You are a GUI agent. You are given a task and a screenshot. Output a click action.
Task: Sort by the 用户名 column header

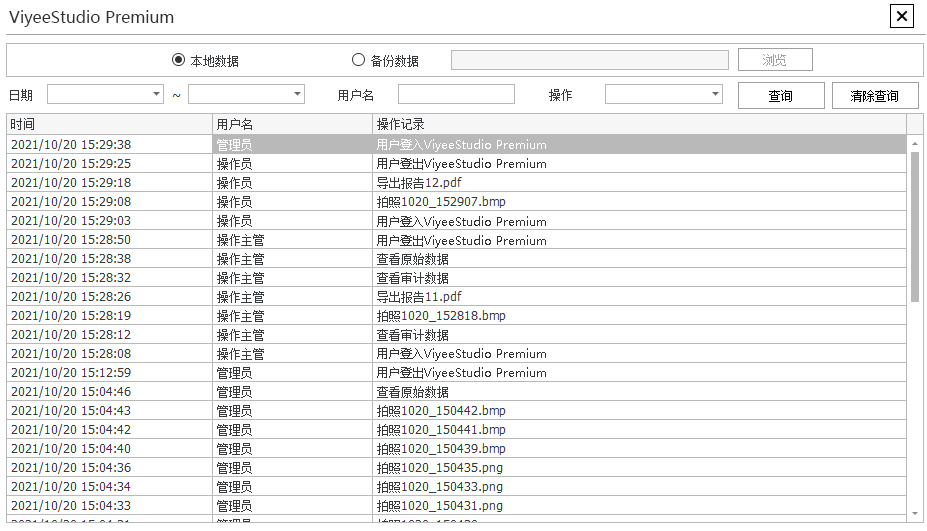point(292,124)
